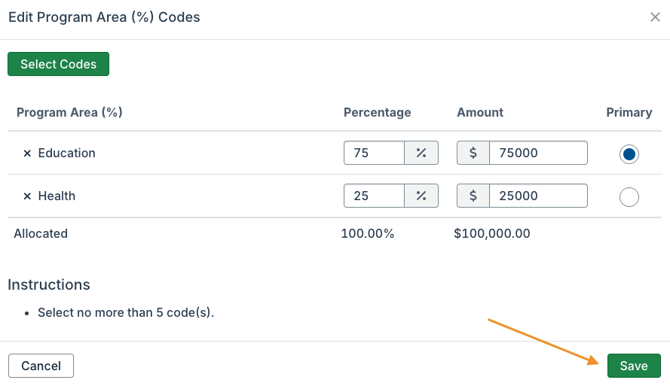Edit the Education amount field 75000

click(x=538, y=153)
